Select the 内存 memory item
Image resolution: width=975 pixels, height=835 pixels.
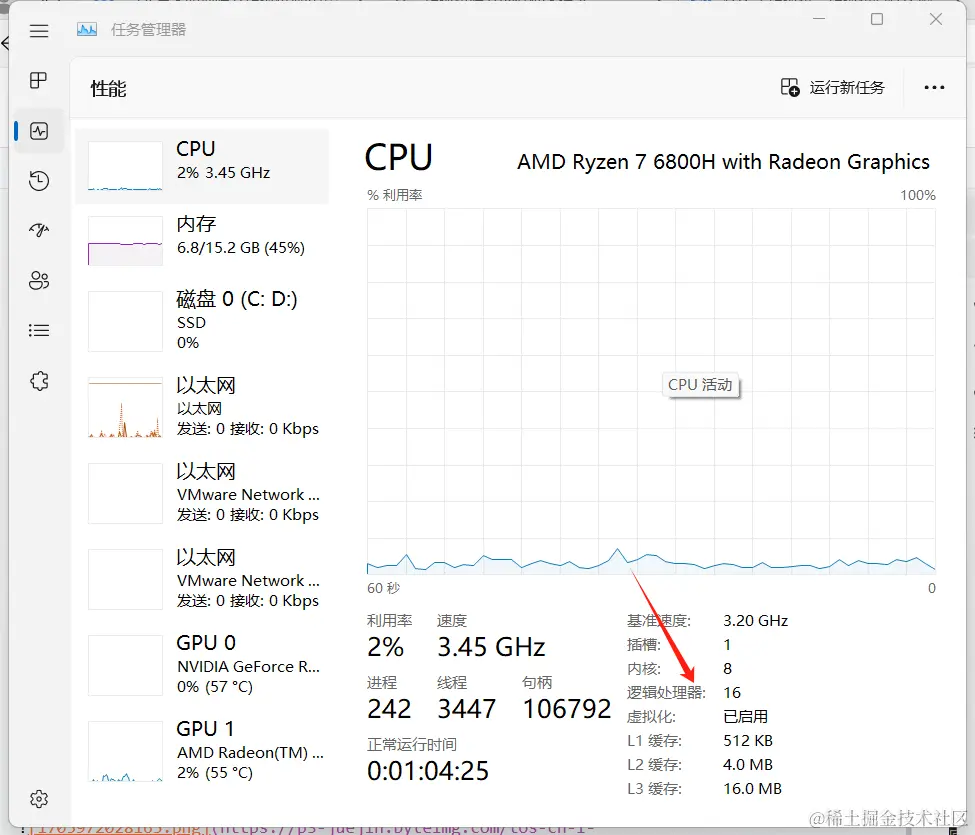coord(202,240)
